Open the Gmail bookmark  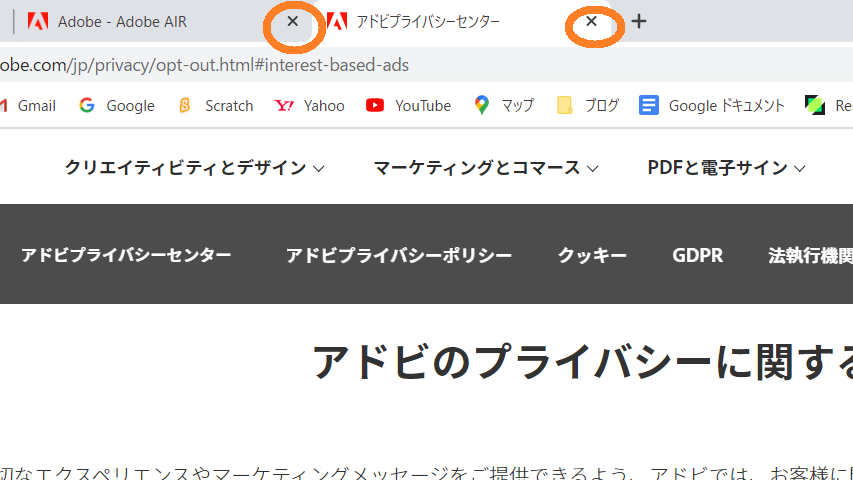pyautogui.click(x=28, y=106)
